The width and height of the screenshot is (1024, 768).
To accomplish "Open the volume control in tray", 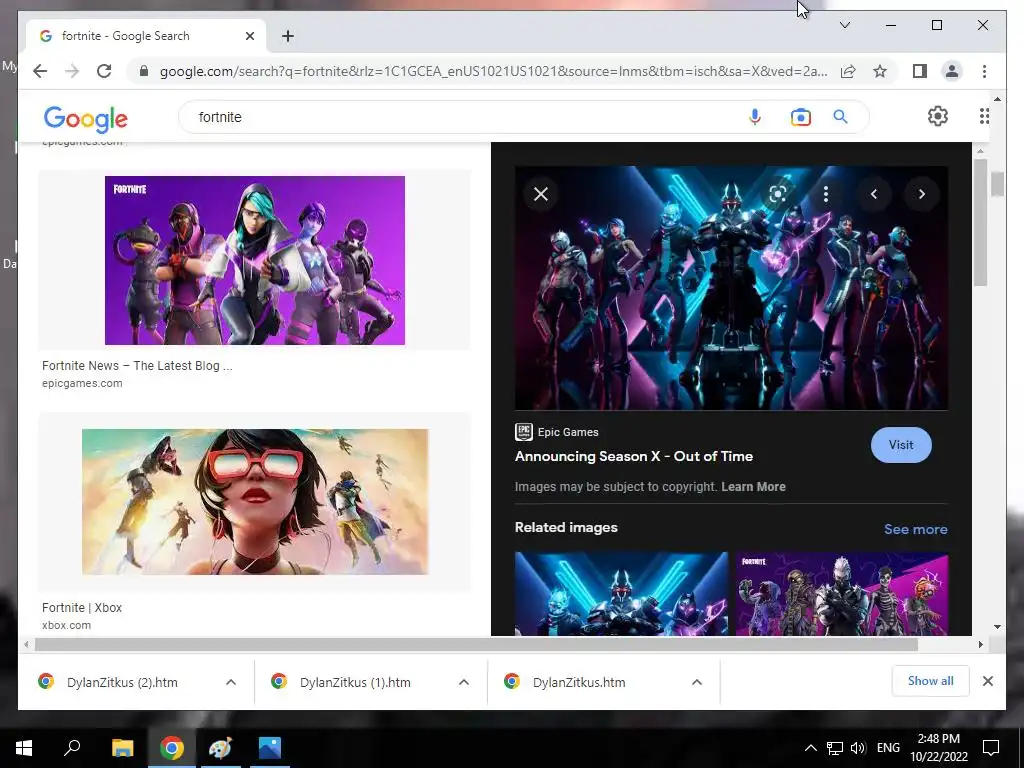I will [858, 748].
